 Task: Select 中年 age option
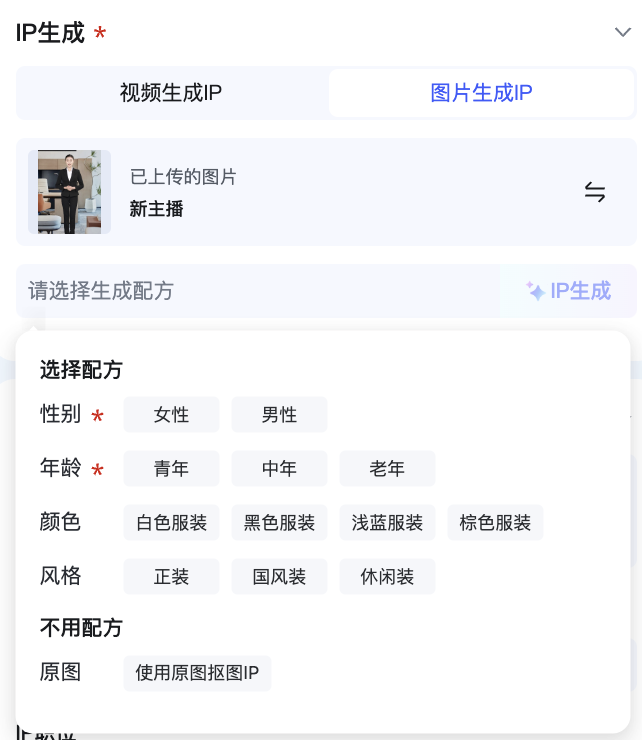pyautogui.click(x=279, y=469)
